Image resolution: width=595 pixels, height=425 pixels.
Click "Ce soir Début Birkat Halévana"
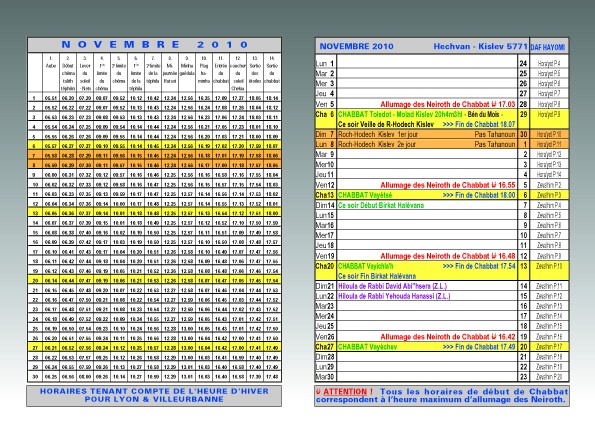[x=381, y=205]
